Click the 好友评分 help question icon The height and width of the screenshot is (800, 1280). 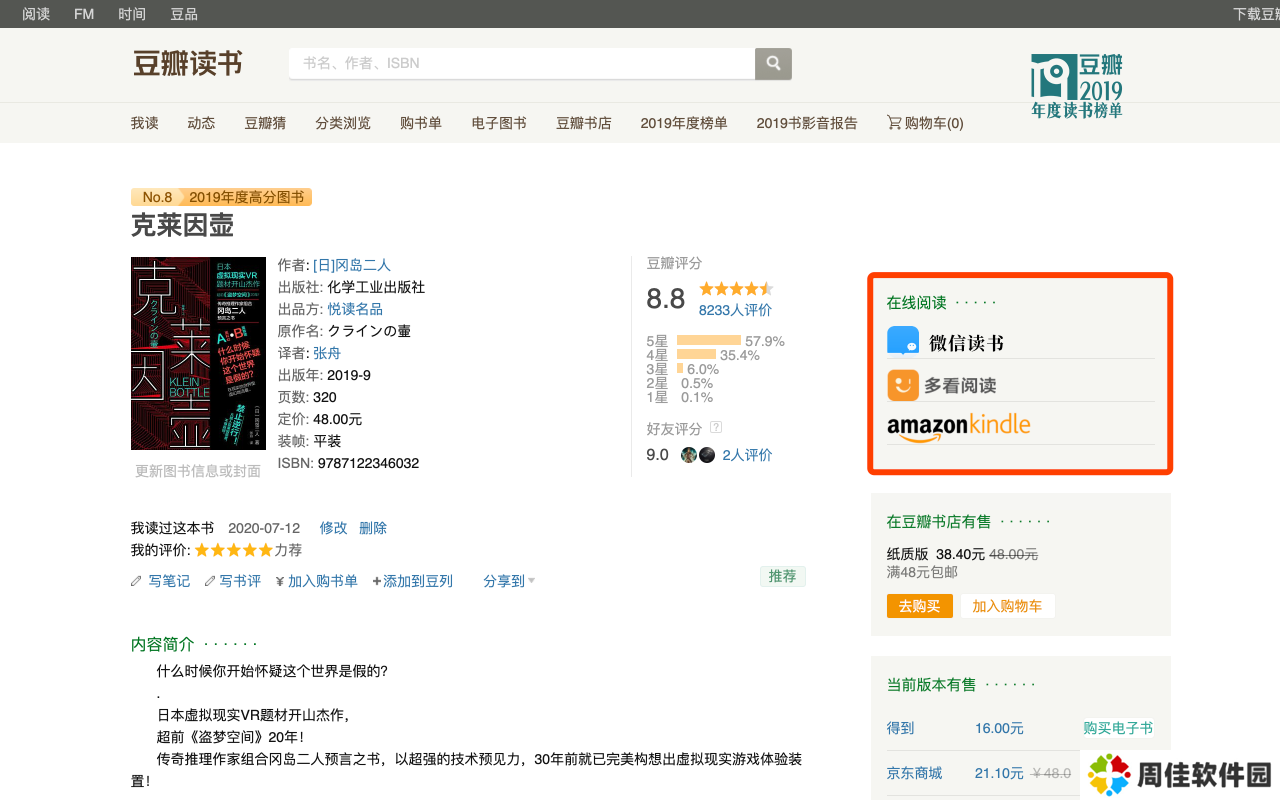coord(716,428)
